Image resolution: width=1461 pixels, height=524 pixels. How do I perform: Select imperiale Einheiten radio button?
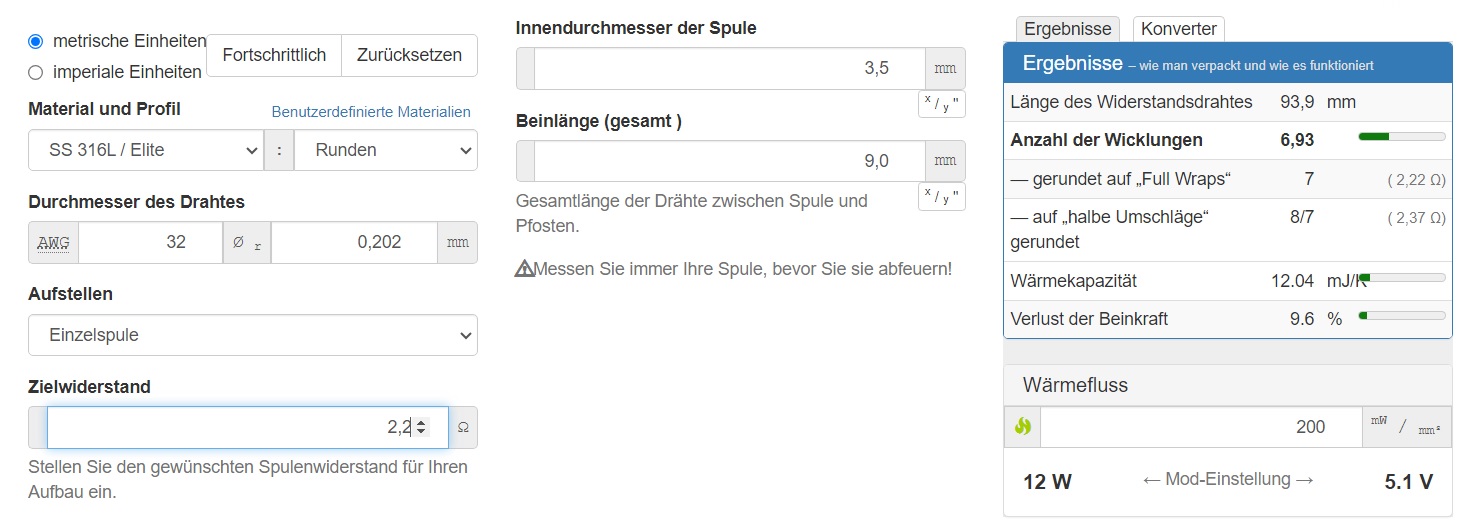tap(36, 72)
